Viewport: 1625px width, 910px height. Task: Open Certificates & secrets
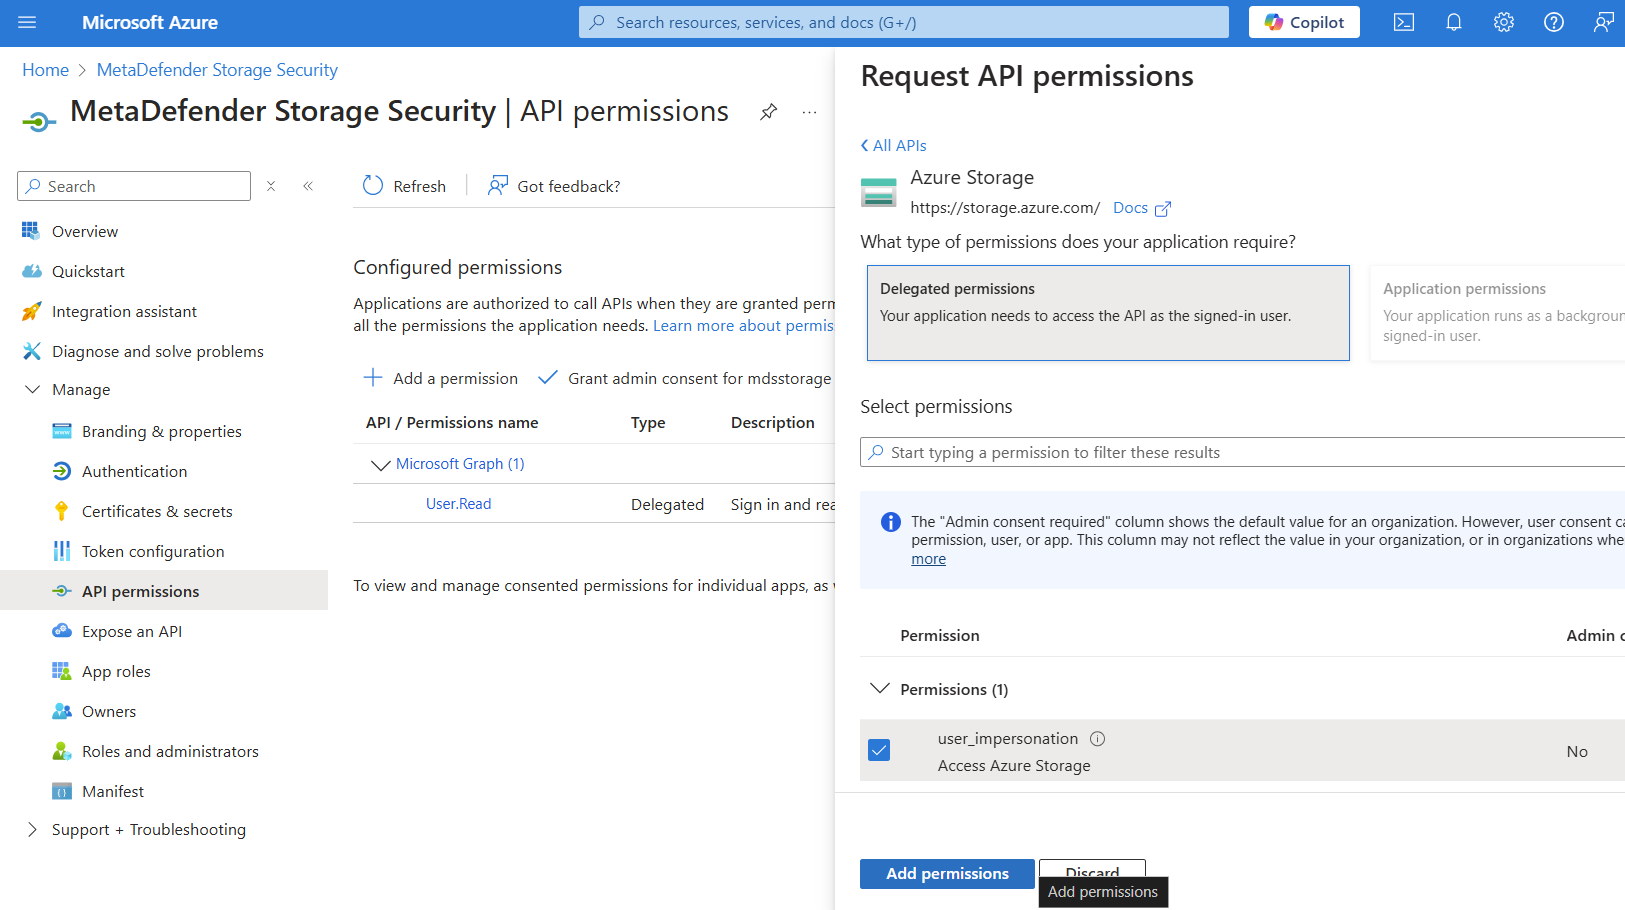pyautogui.click(x=157, y=511)
